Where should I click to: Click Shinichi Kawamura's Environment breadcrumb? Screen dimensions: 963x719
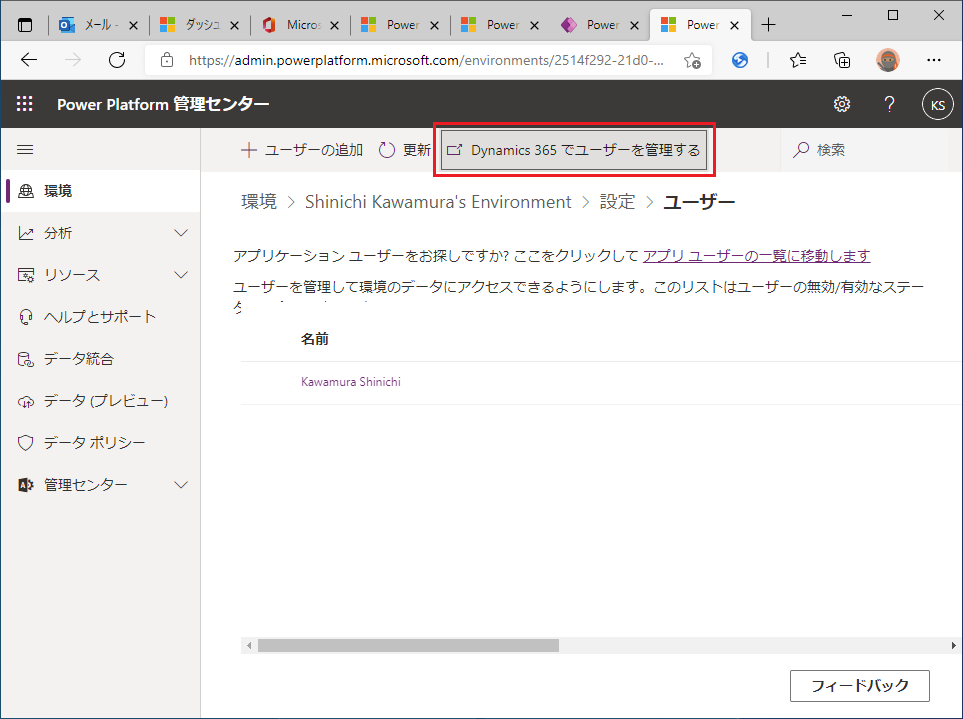tap(438, 201)
